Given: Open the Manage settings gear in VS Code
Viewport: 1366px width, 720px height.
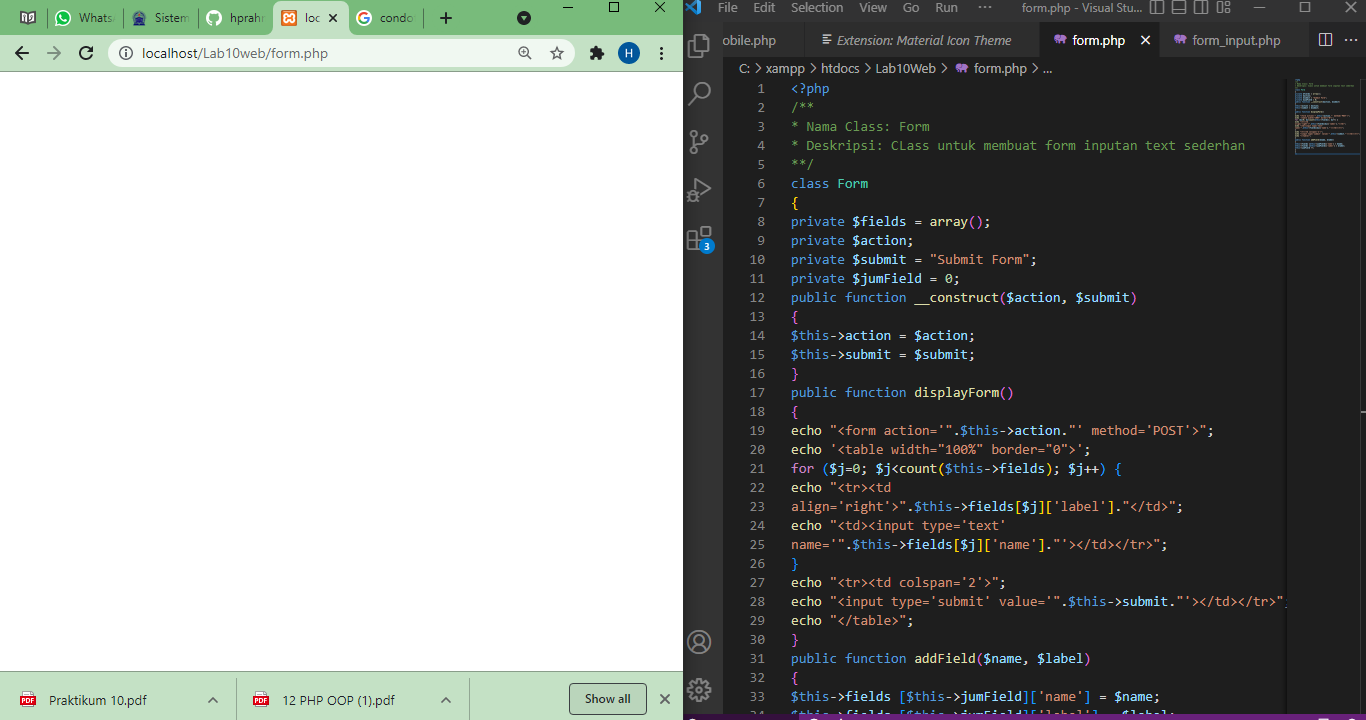Looking at the screenshot, I should click(x=700, y=689).
